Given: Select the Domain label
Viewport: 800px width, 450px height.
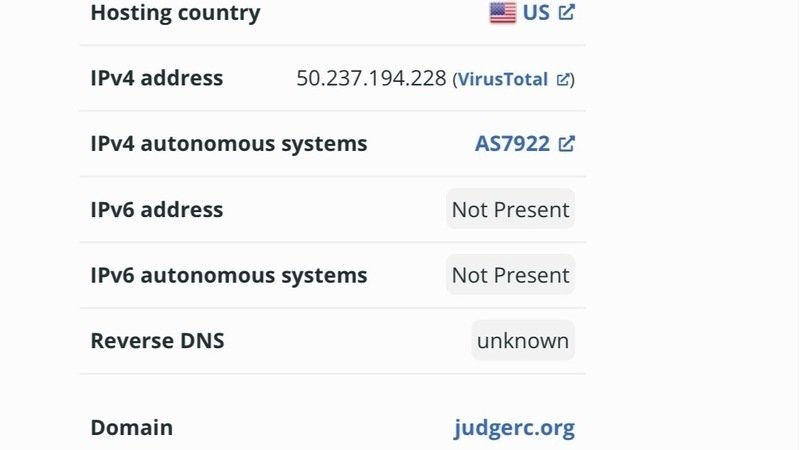Looking at the screenshot, I should tap(132, 428).
